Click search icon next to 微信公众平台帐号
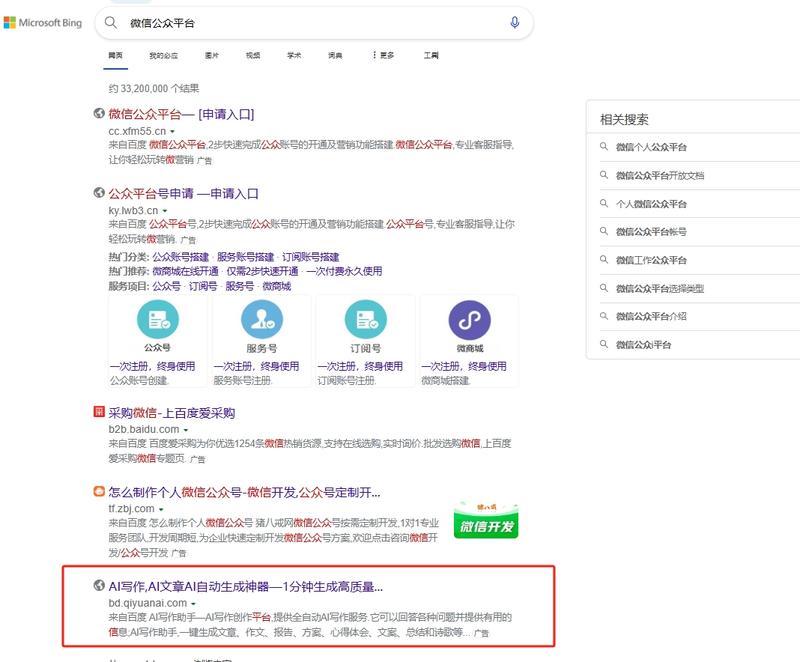Screen dimensions: 800x662 pos(604,231)
